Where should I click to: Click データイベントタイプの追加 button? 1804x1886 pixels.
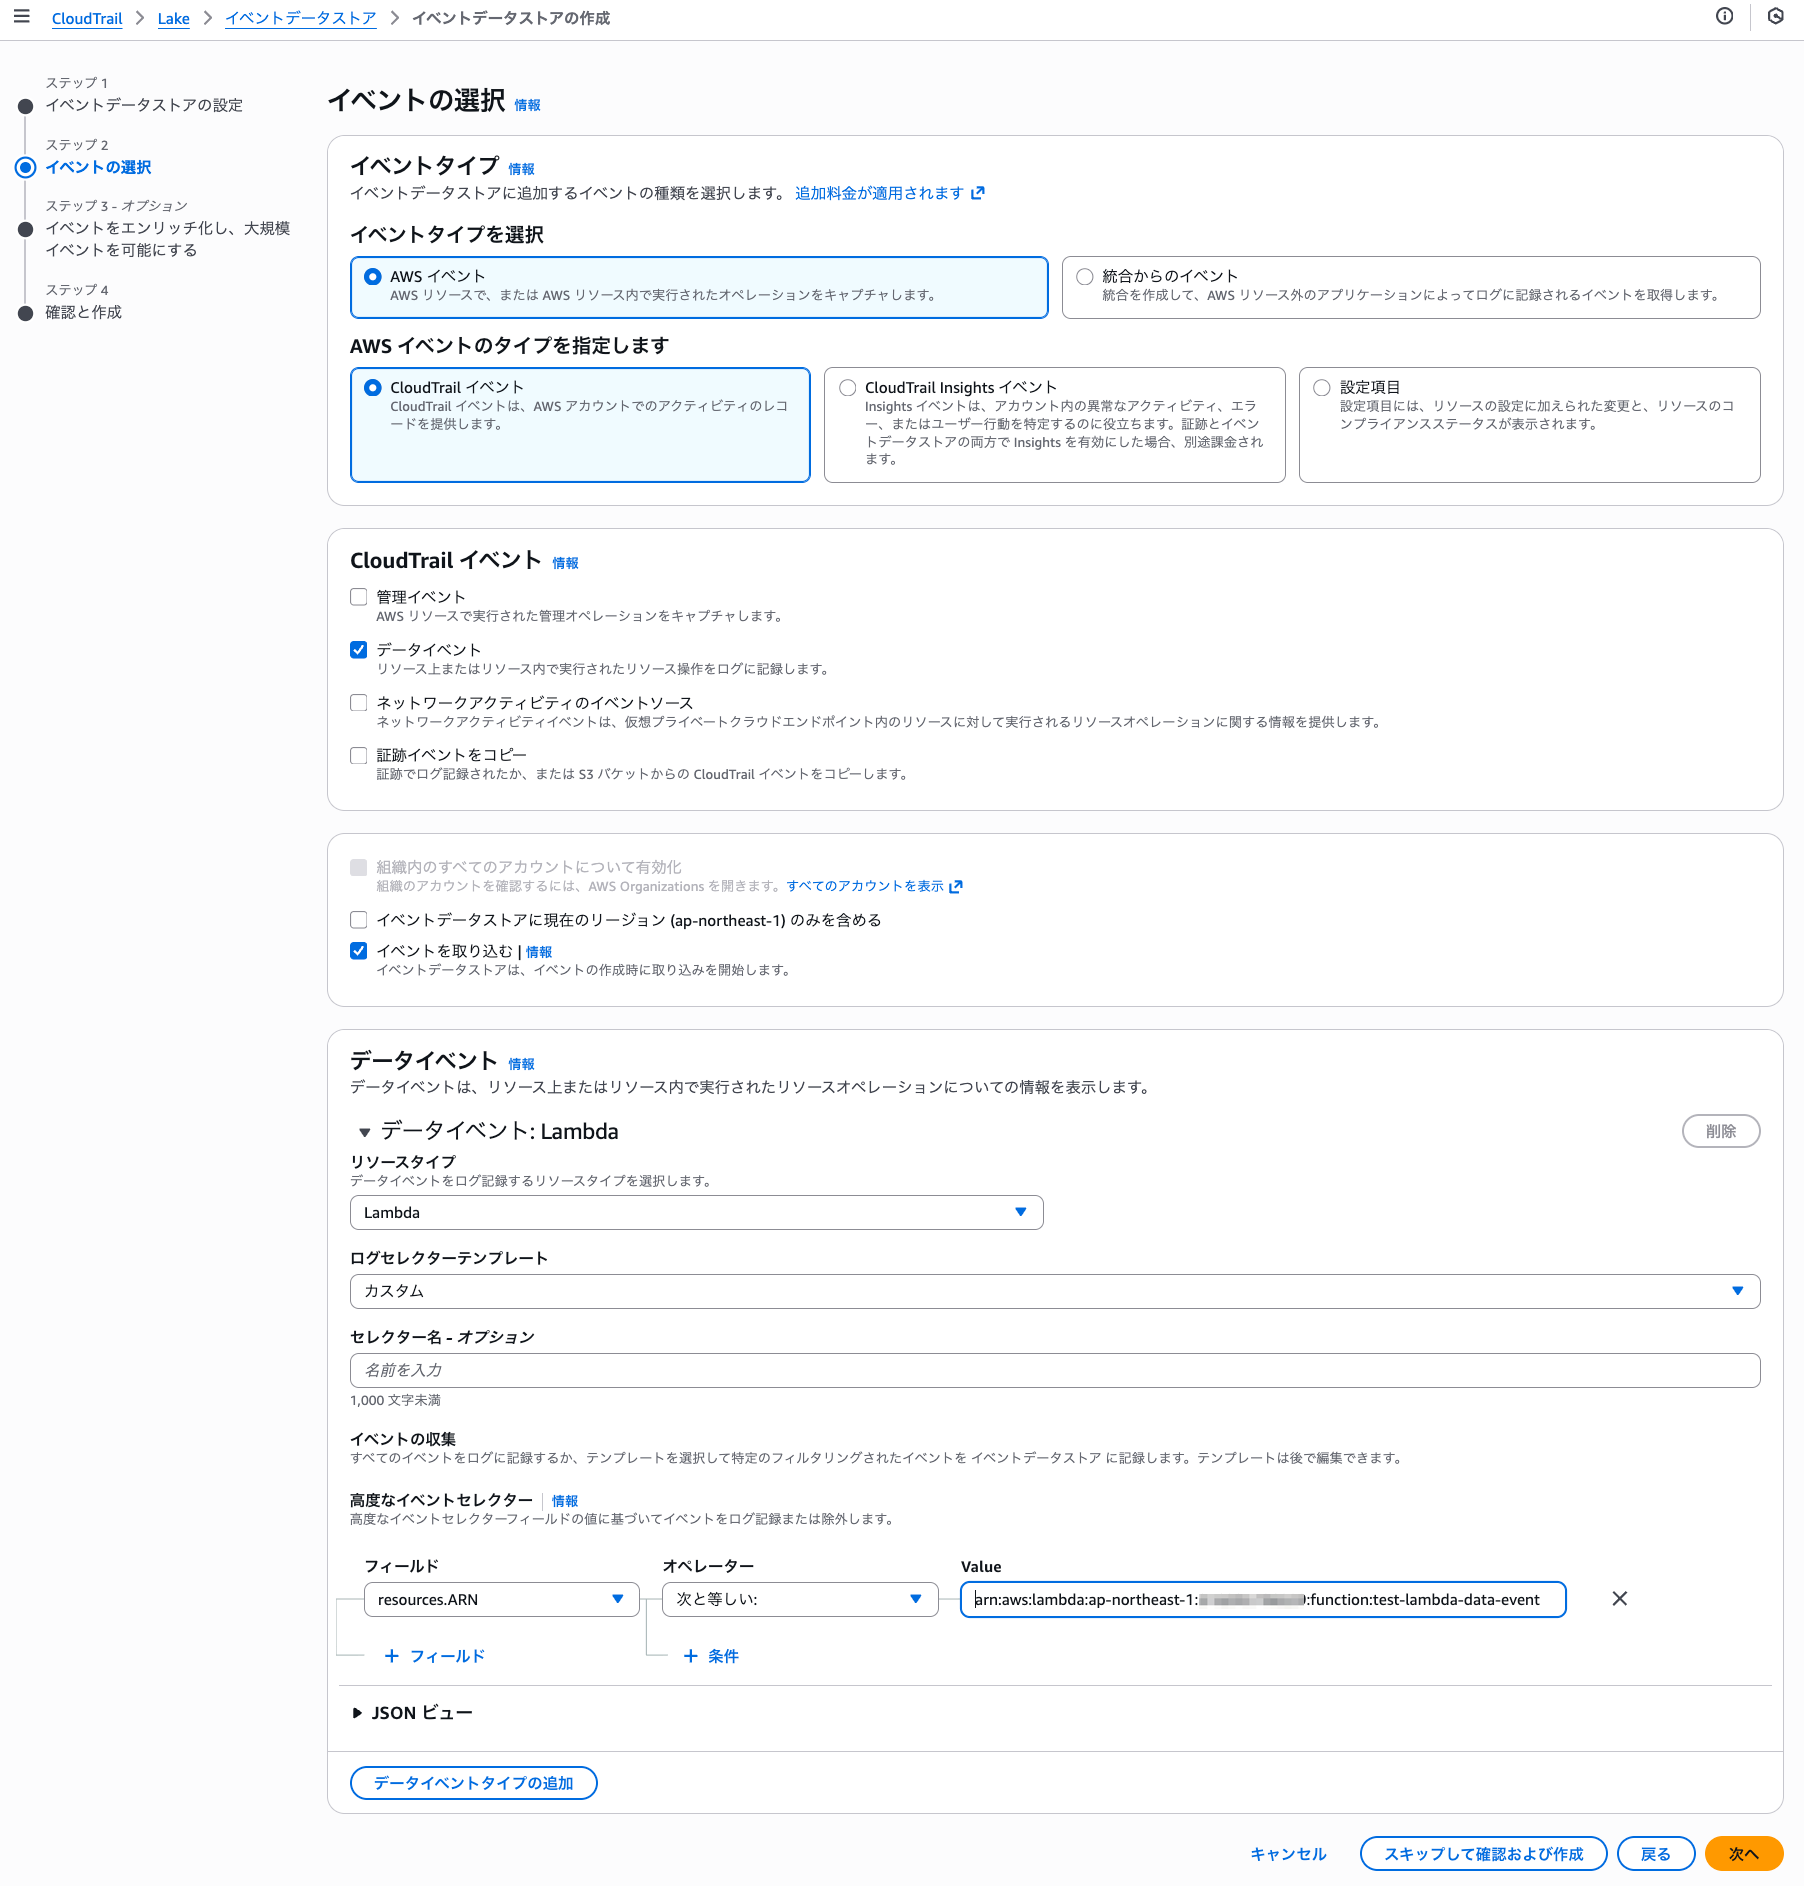(x=473, y=1783)
